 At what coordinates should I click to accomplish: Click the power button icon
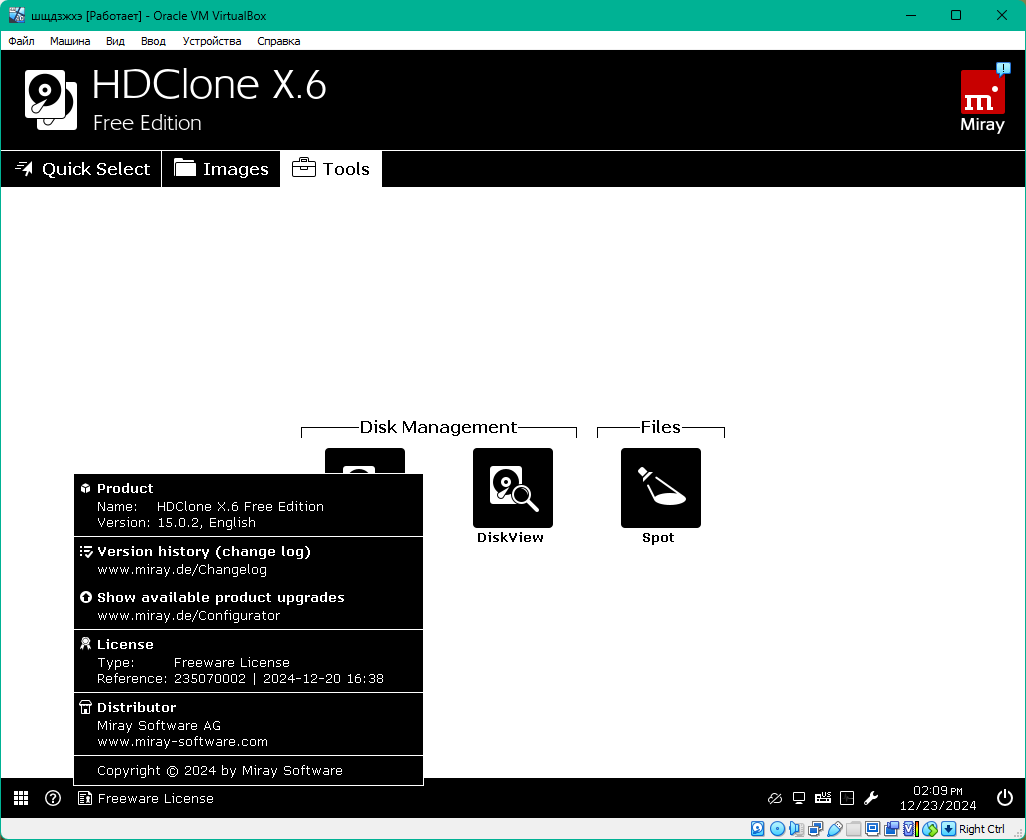pyautogui.click(x=1004, y=797)
